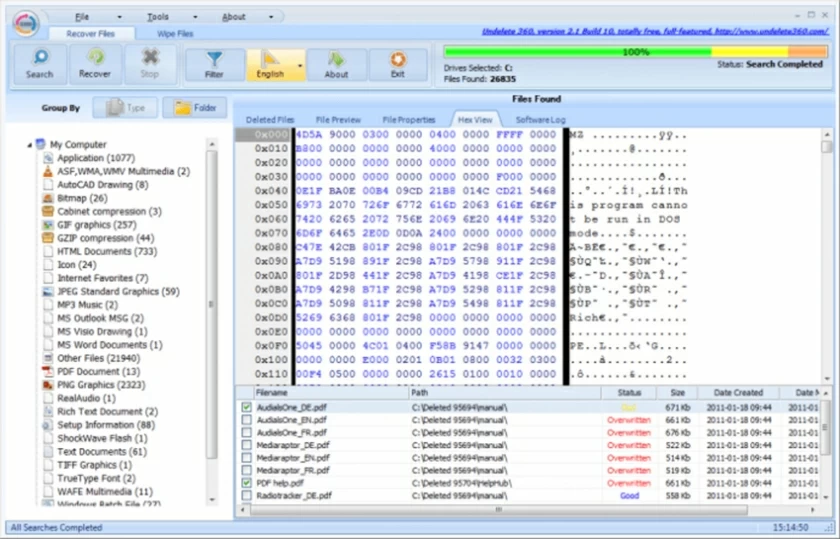Select Cabinet compression (3) category icon
Viewport: 840px width, 539px height.
tap(48, 212)
